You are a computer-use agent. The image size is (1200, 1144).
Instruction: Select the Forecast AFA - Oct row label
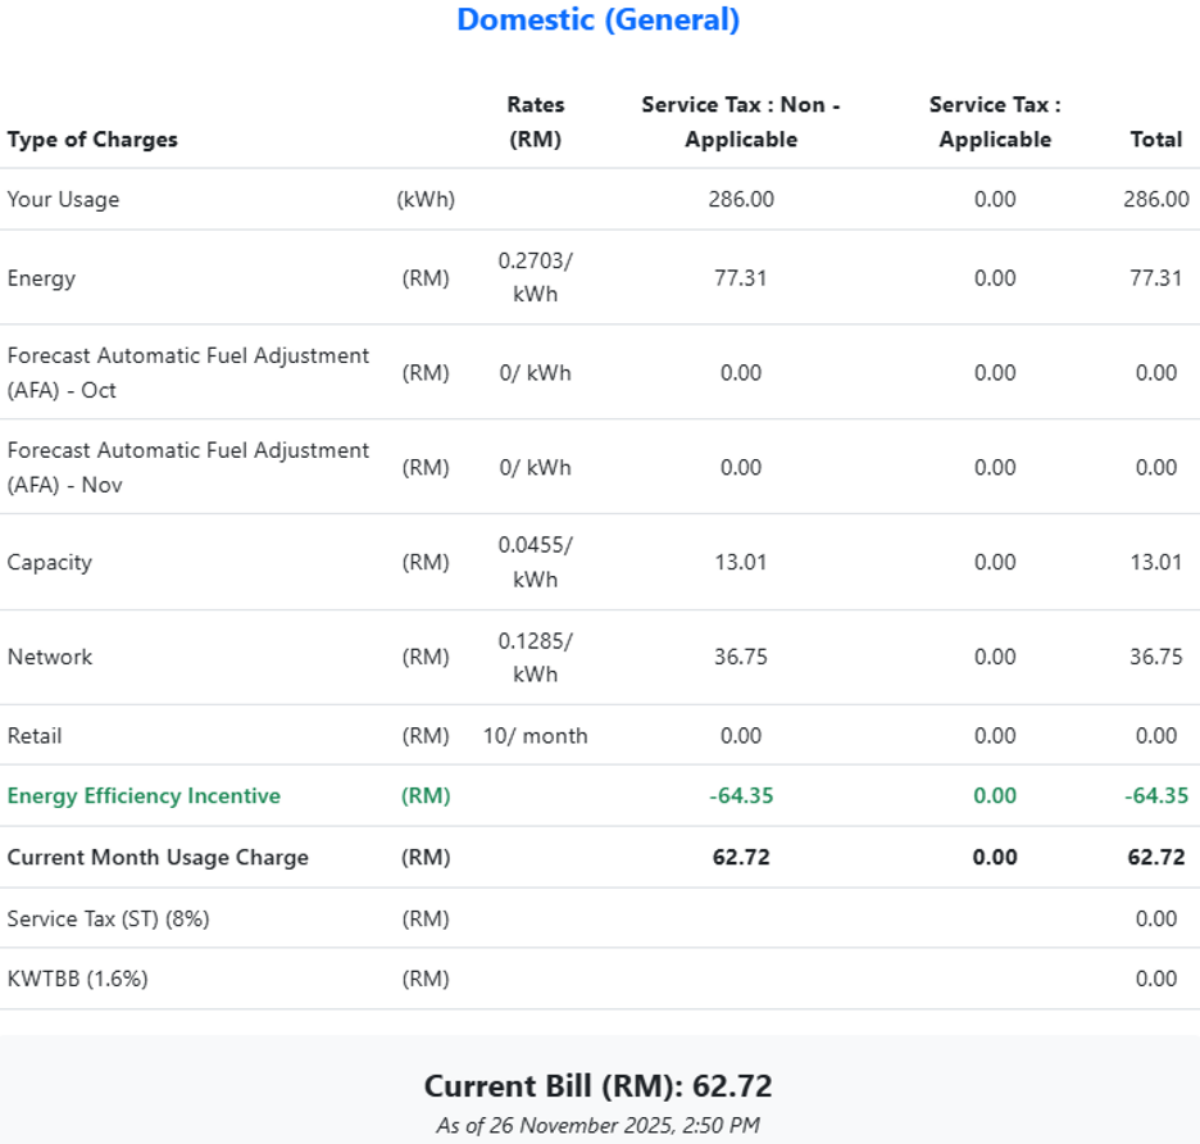tap(188, 372)
